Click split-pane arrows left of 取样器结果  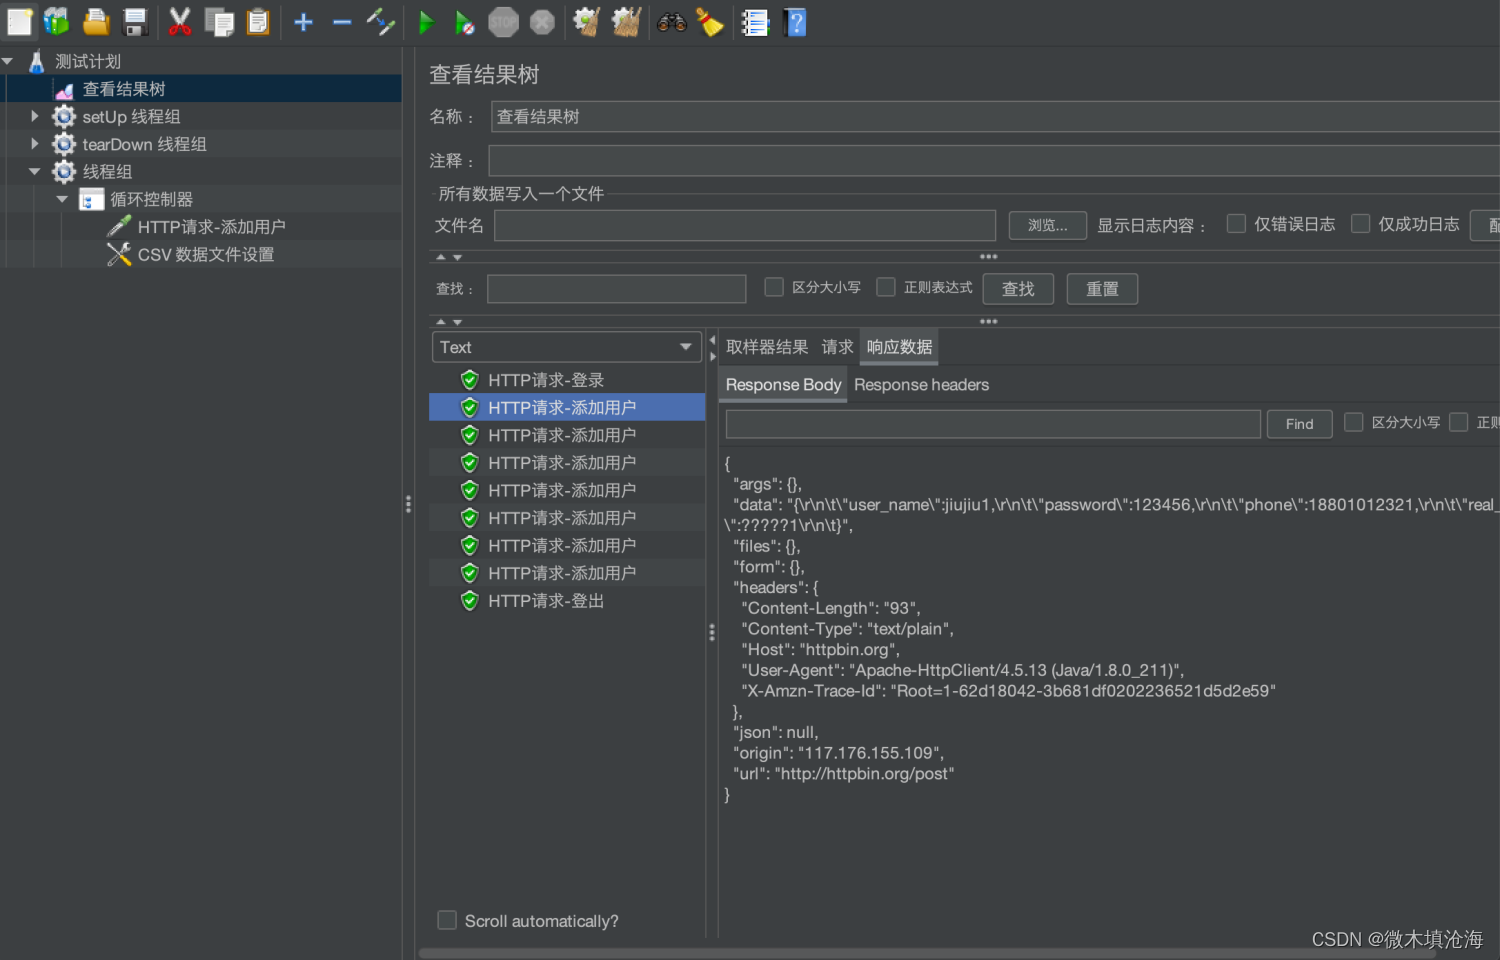click(712, 348)
